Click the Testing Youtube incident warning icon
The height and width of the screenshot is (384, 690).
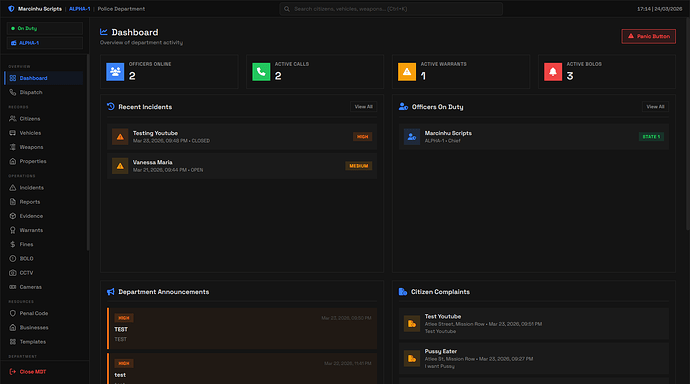pyautogui.click(x=120, y=137)
